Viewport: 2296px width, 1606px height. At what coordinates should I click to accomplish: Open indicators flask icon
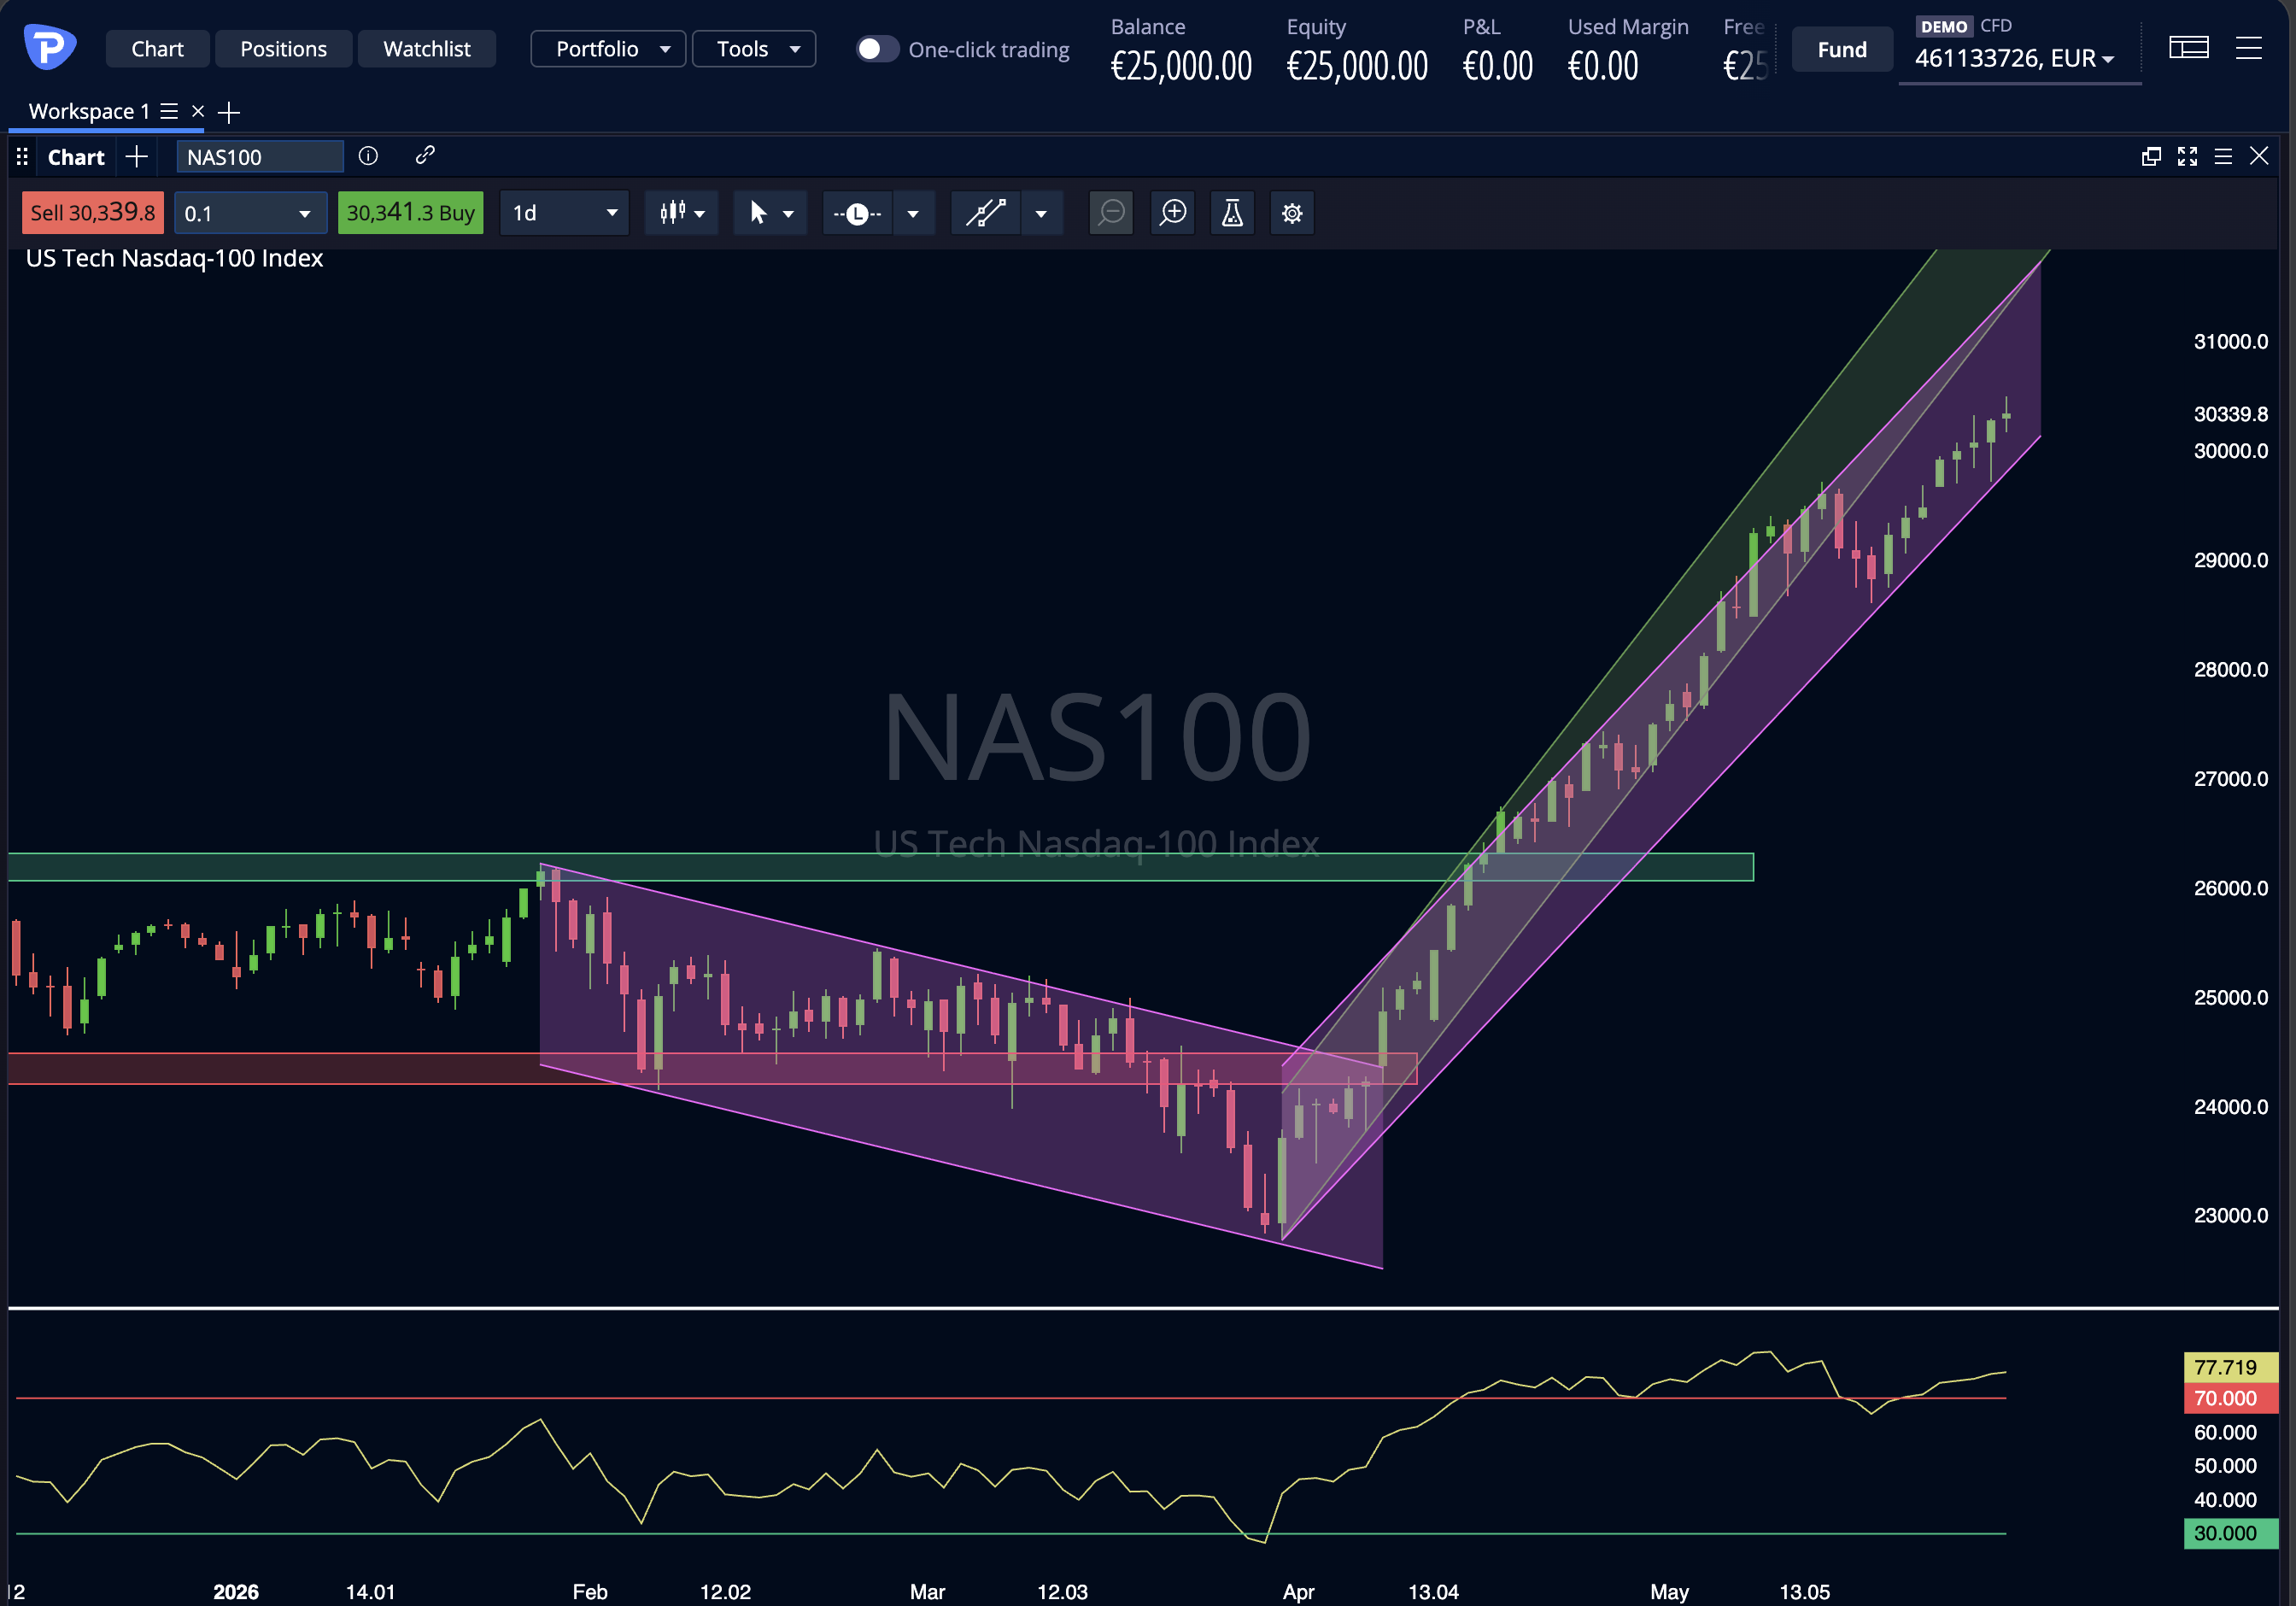(x=1232, y=213)
